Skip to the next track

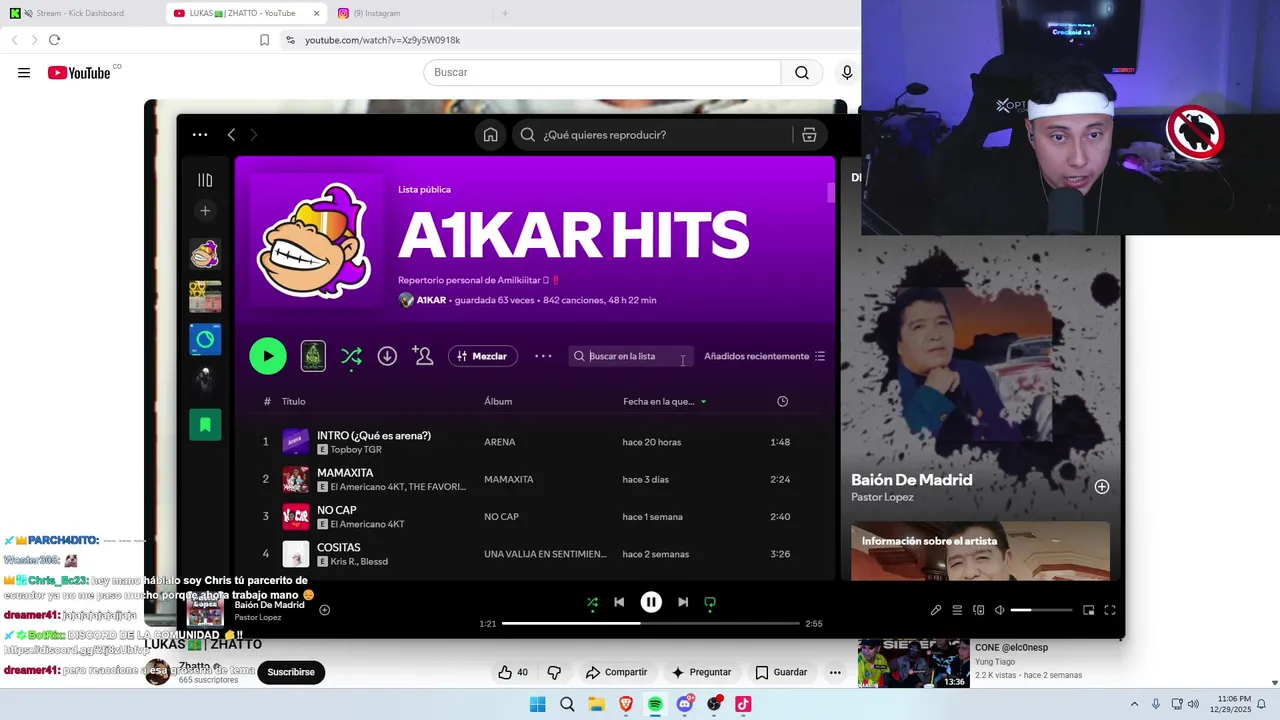pos(683,602)
